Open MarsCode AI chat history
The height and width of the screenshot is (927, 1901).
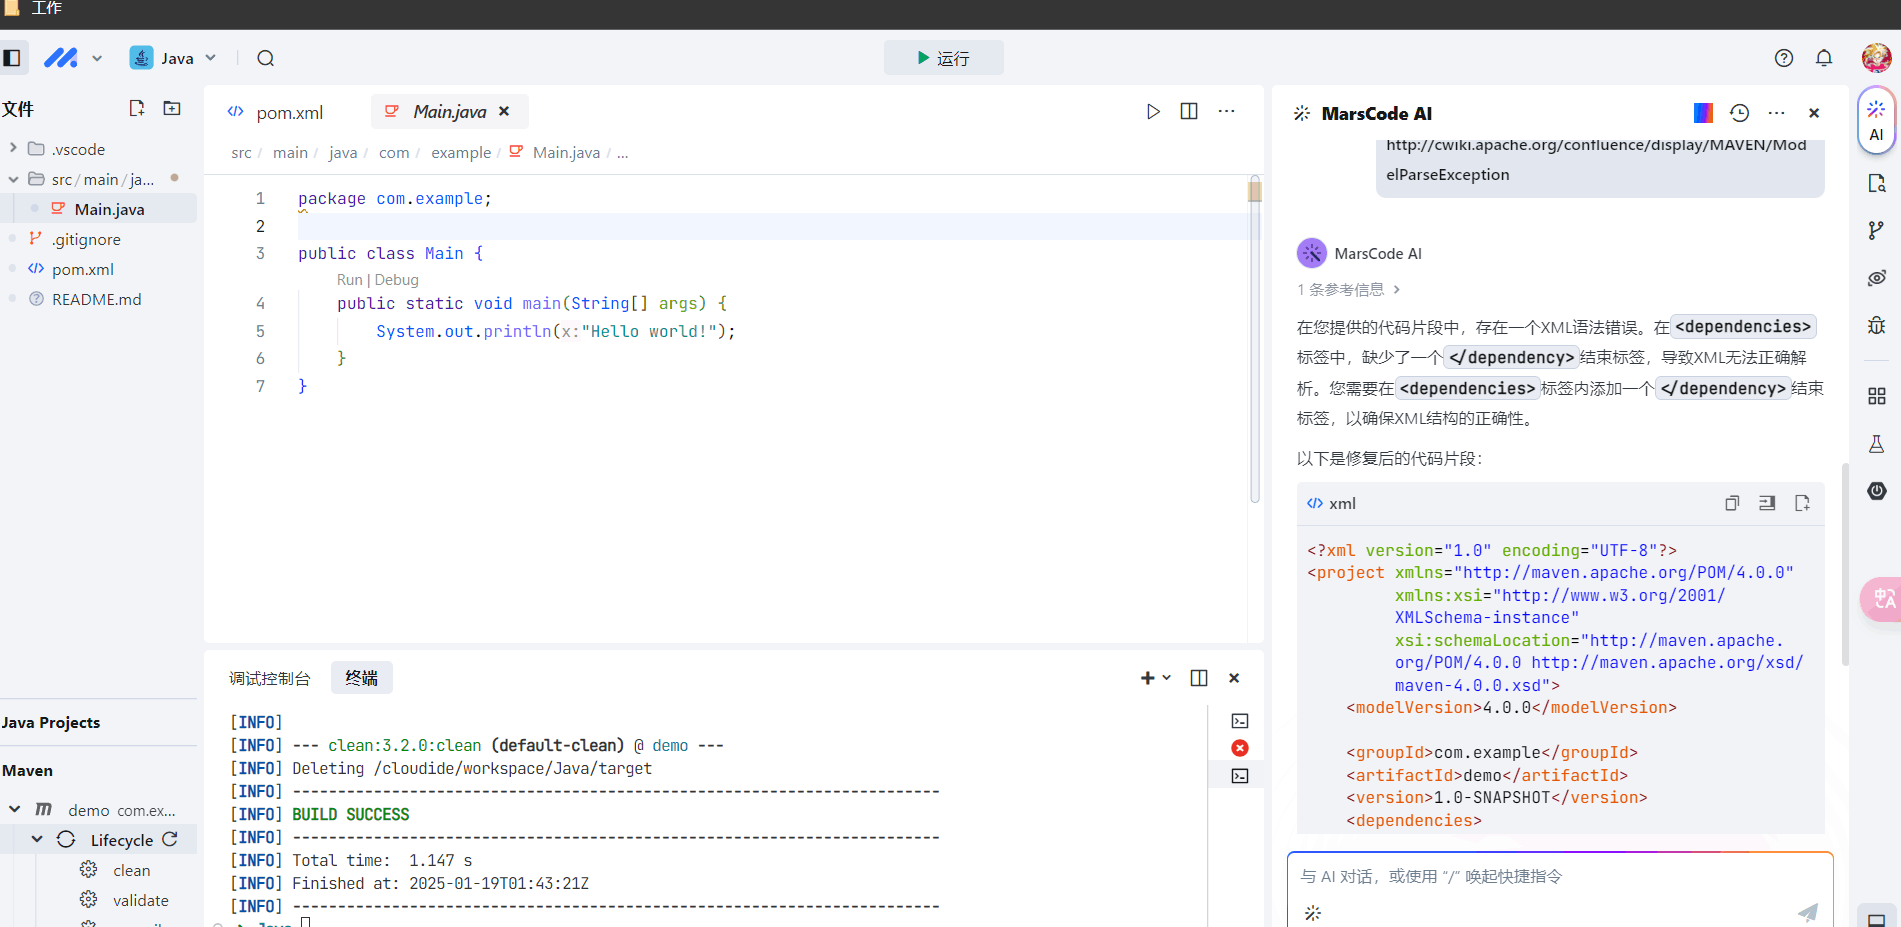click(x=1740, y=113)
